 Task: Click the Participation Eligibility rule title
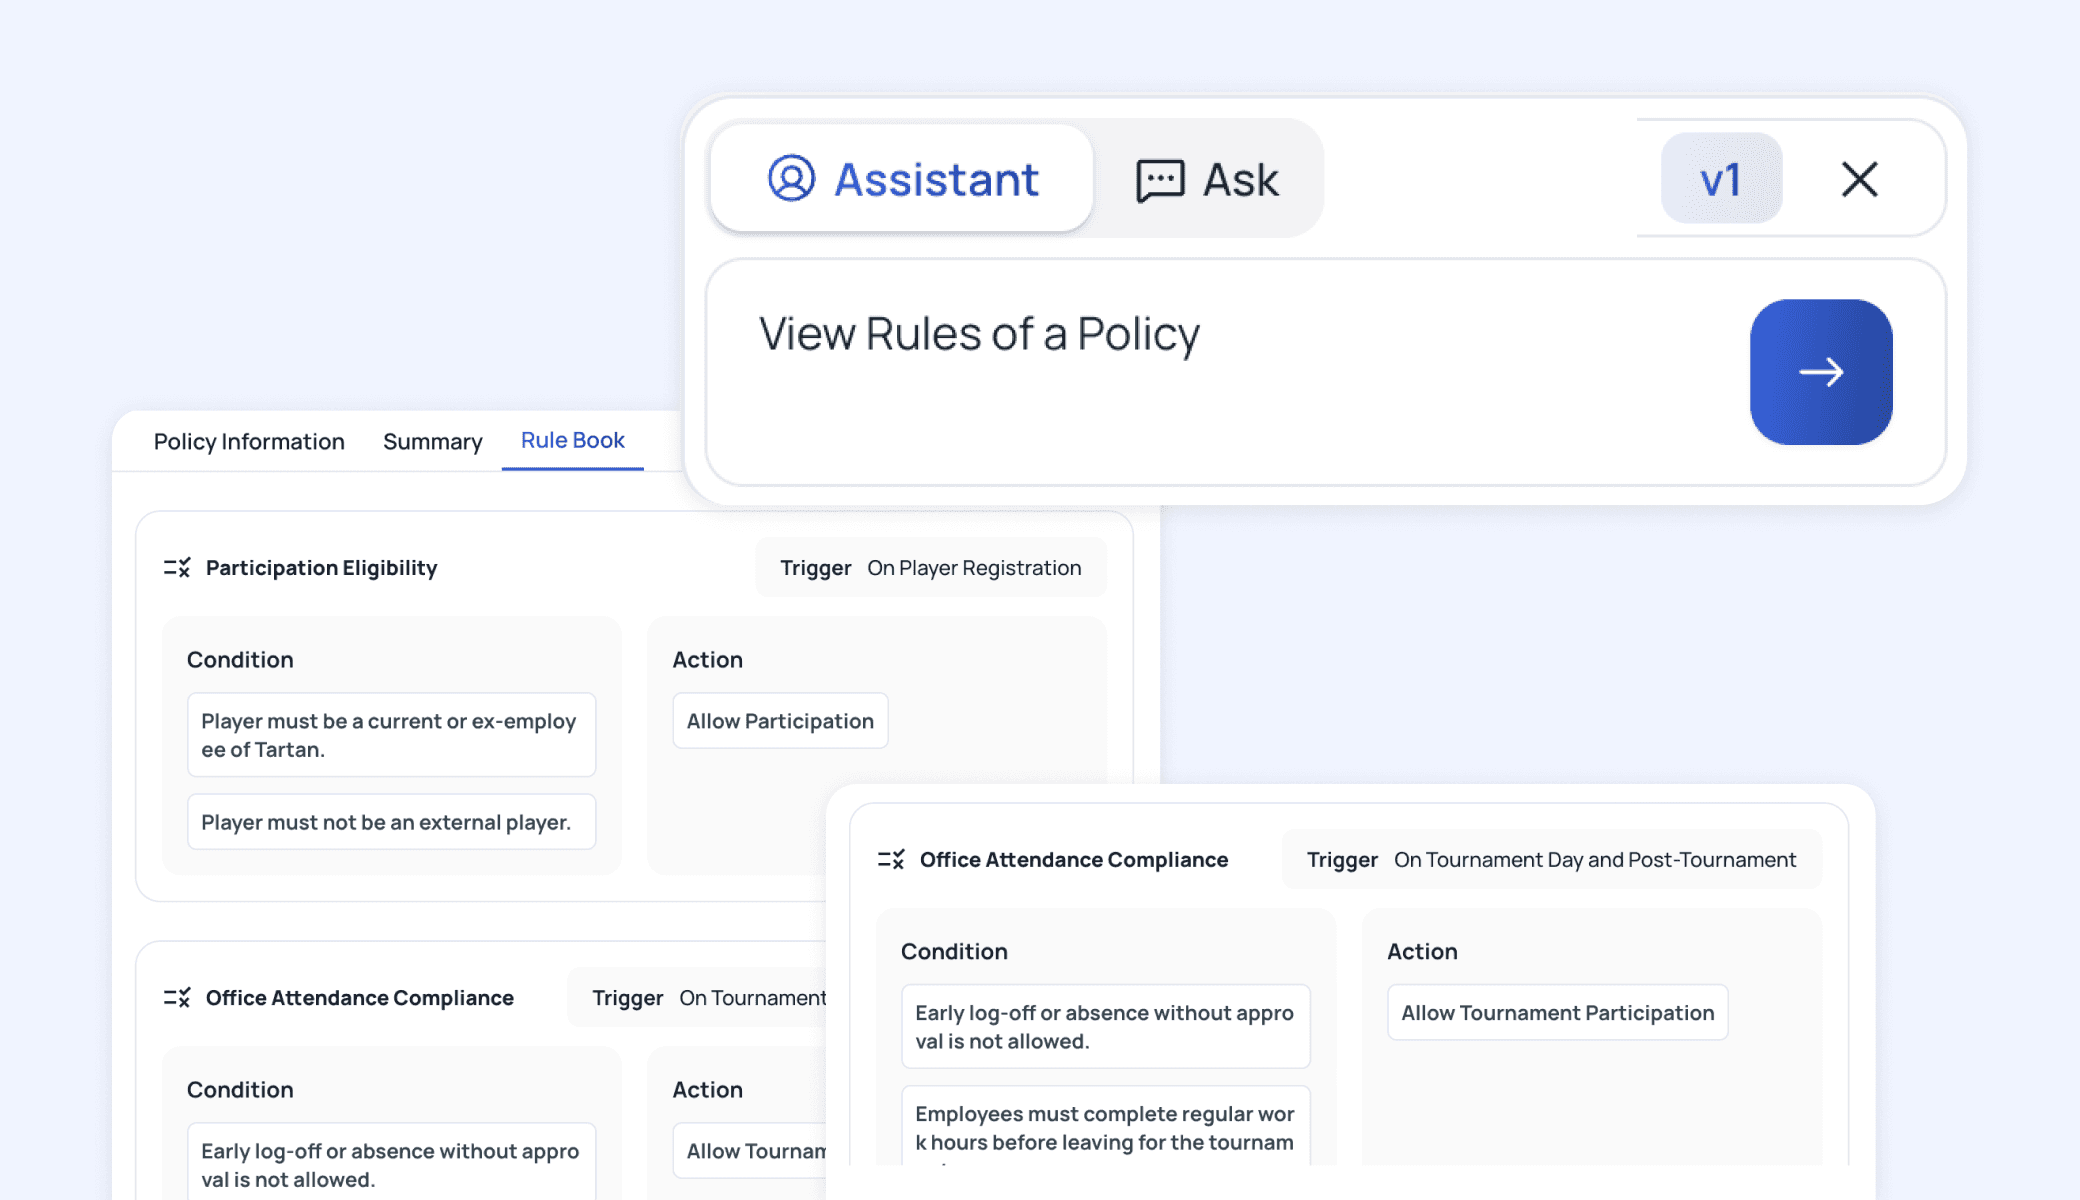click(321, 568)
